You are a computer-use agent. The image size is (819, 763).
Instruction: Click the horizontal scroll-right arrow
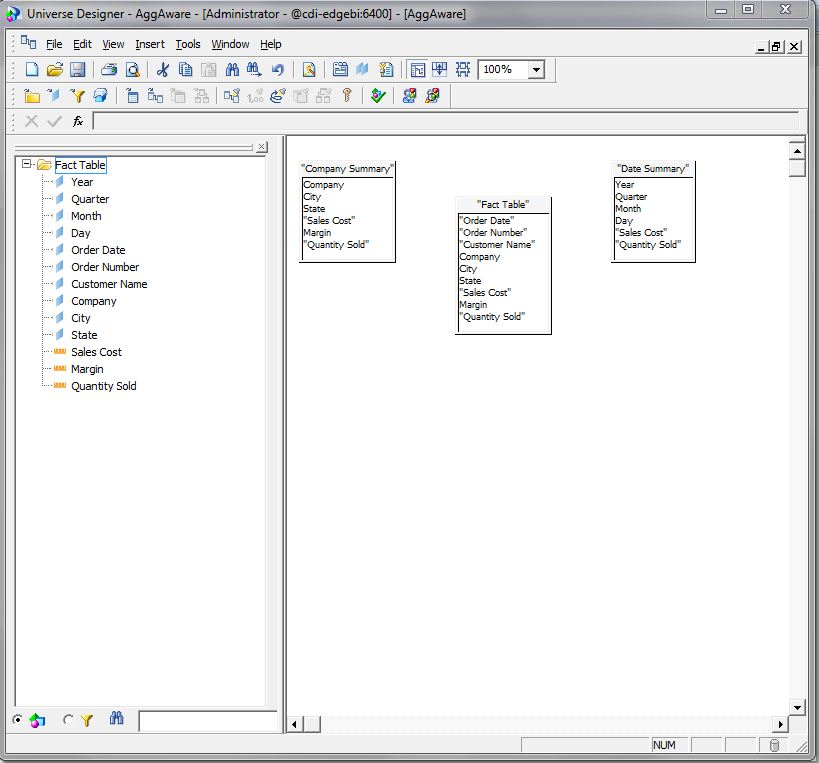point(780,724)
